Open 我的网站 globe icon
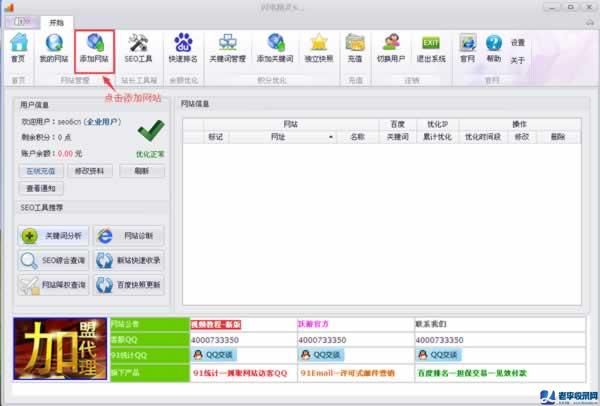 [54, 48]
